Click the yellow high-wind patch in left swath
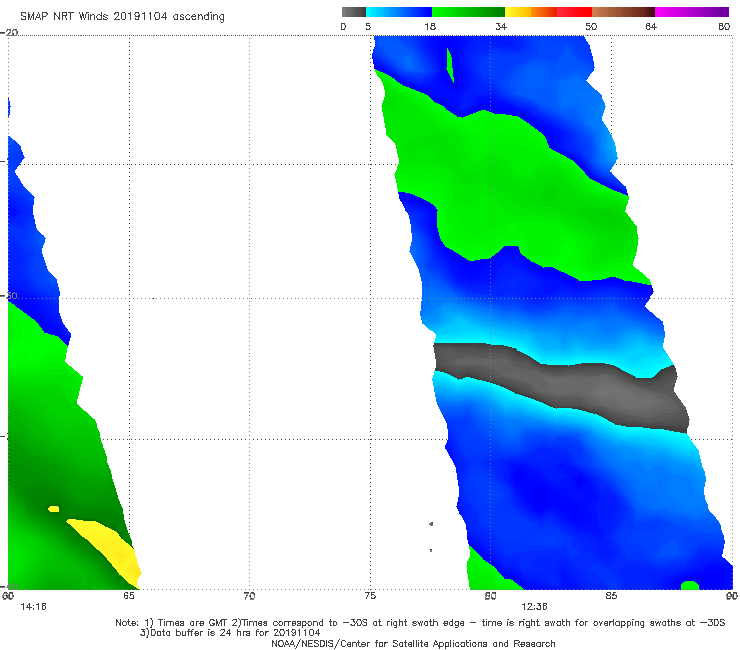Viewport: 740px width, 650px height. click(x=105, y=551)
